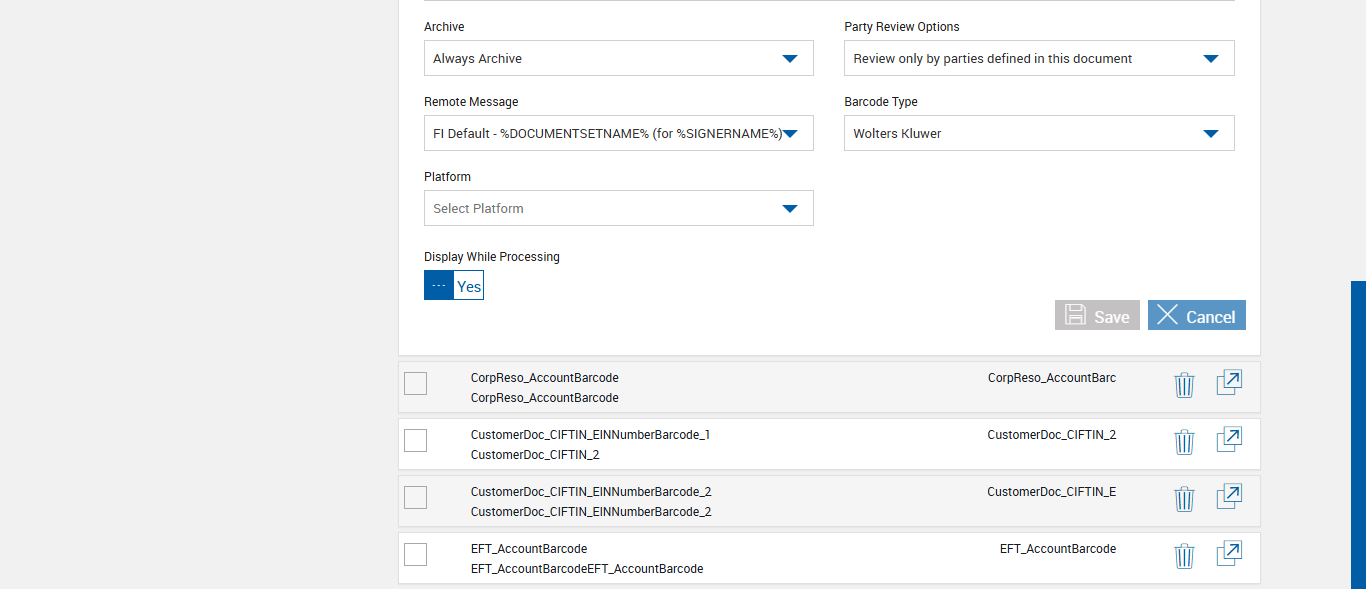Open EFT_AccountBarcode in popup window
The image size is (1366, 589).
pyautogui.click(x=1229, y=554)
